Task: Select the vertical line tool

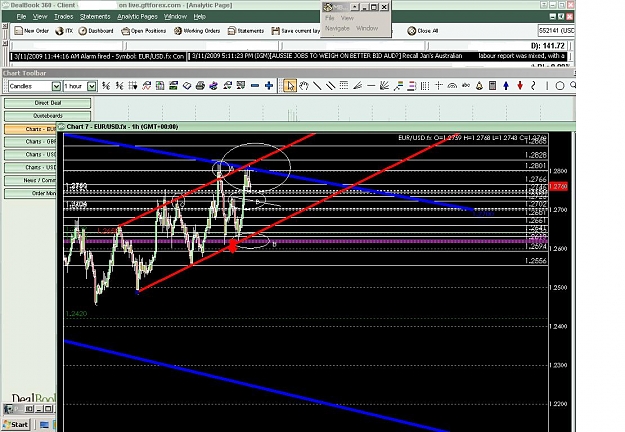Action: [546, 86]
